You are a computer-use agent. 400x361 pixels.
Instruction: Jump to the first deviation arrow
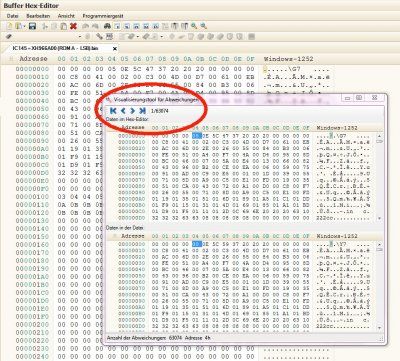113,111
